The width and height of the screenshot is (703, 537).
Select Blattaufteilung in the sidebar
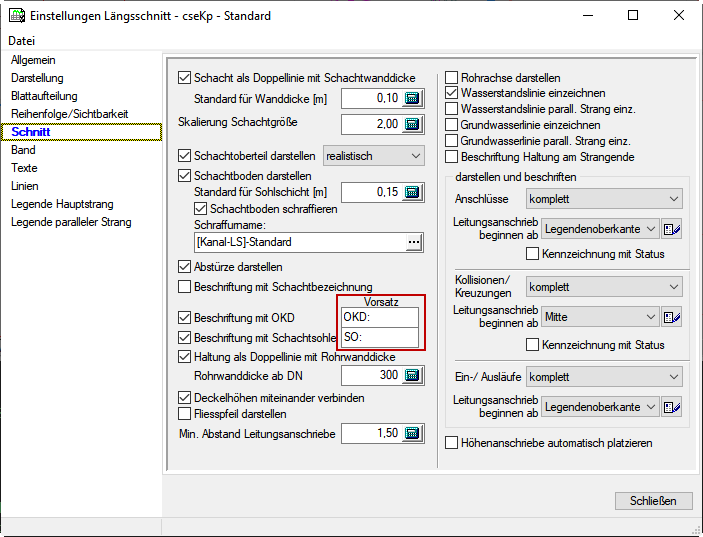point(44,96)
